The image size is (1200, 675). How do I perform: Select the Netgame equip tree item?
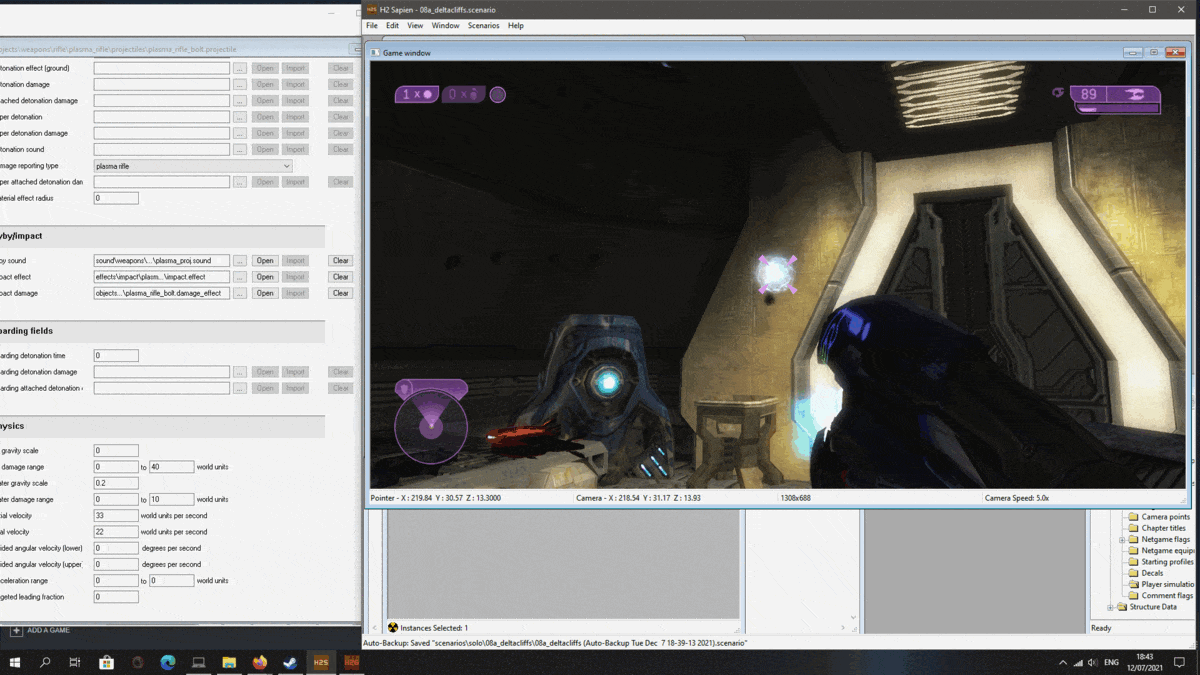point(1167,551)
